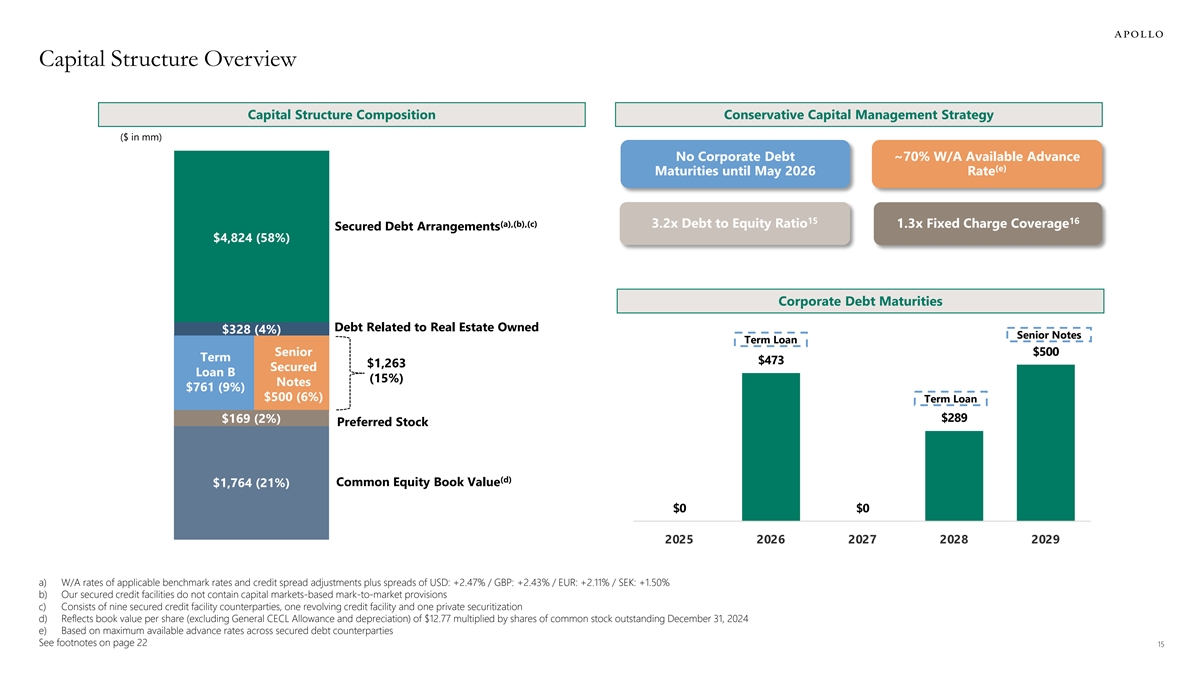Viewport: 1200px width, 675px height.
Task: Select the Conservative Capital Management Strategy header
Action: pos(859,115)
